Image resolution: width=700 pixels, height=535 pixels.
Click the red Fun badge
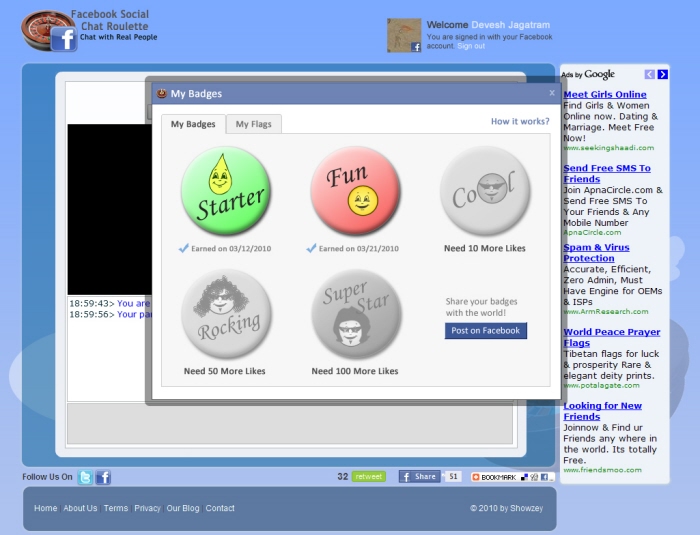[x=355, y=191]
